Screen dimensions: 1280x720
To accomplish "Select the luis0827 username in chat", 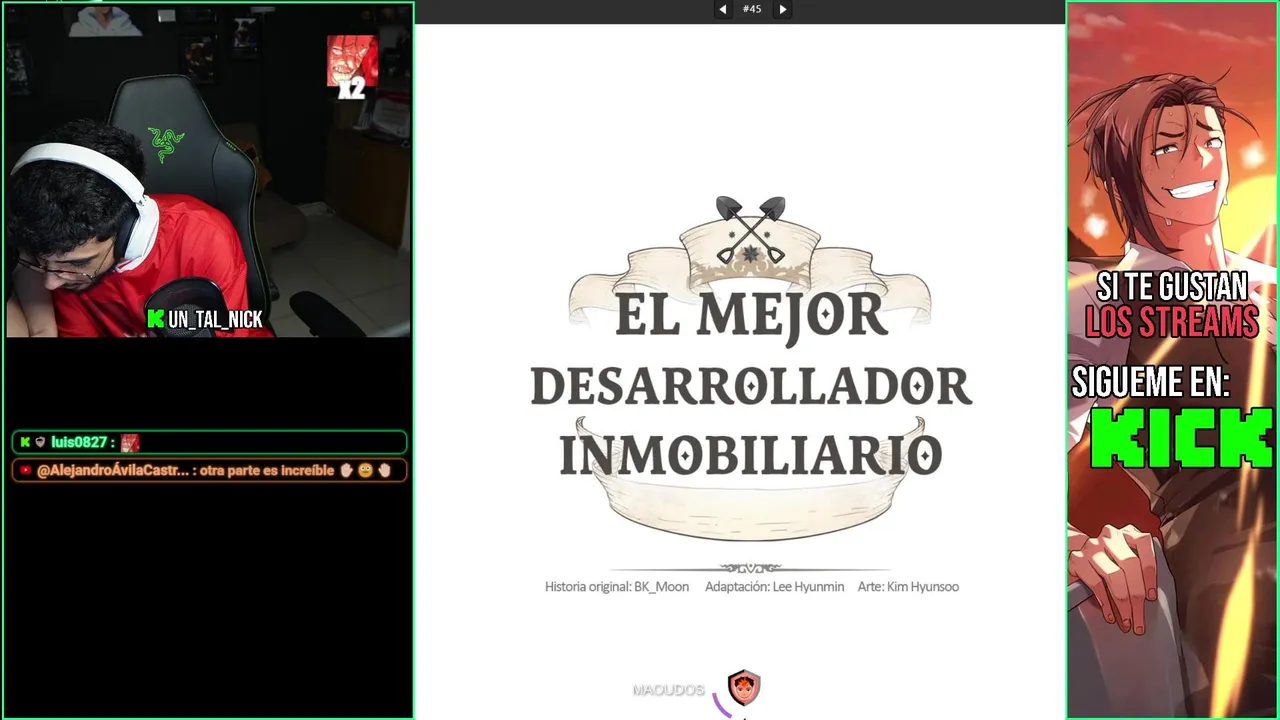I will pyautogui.click(x=79, y=442).
